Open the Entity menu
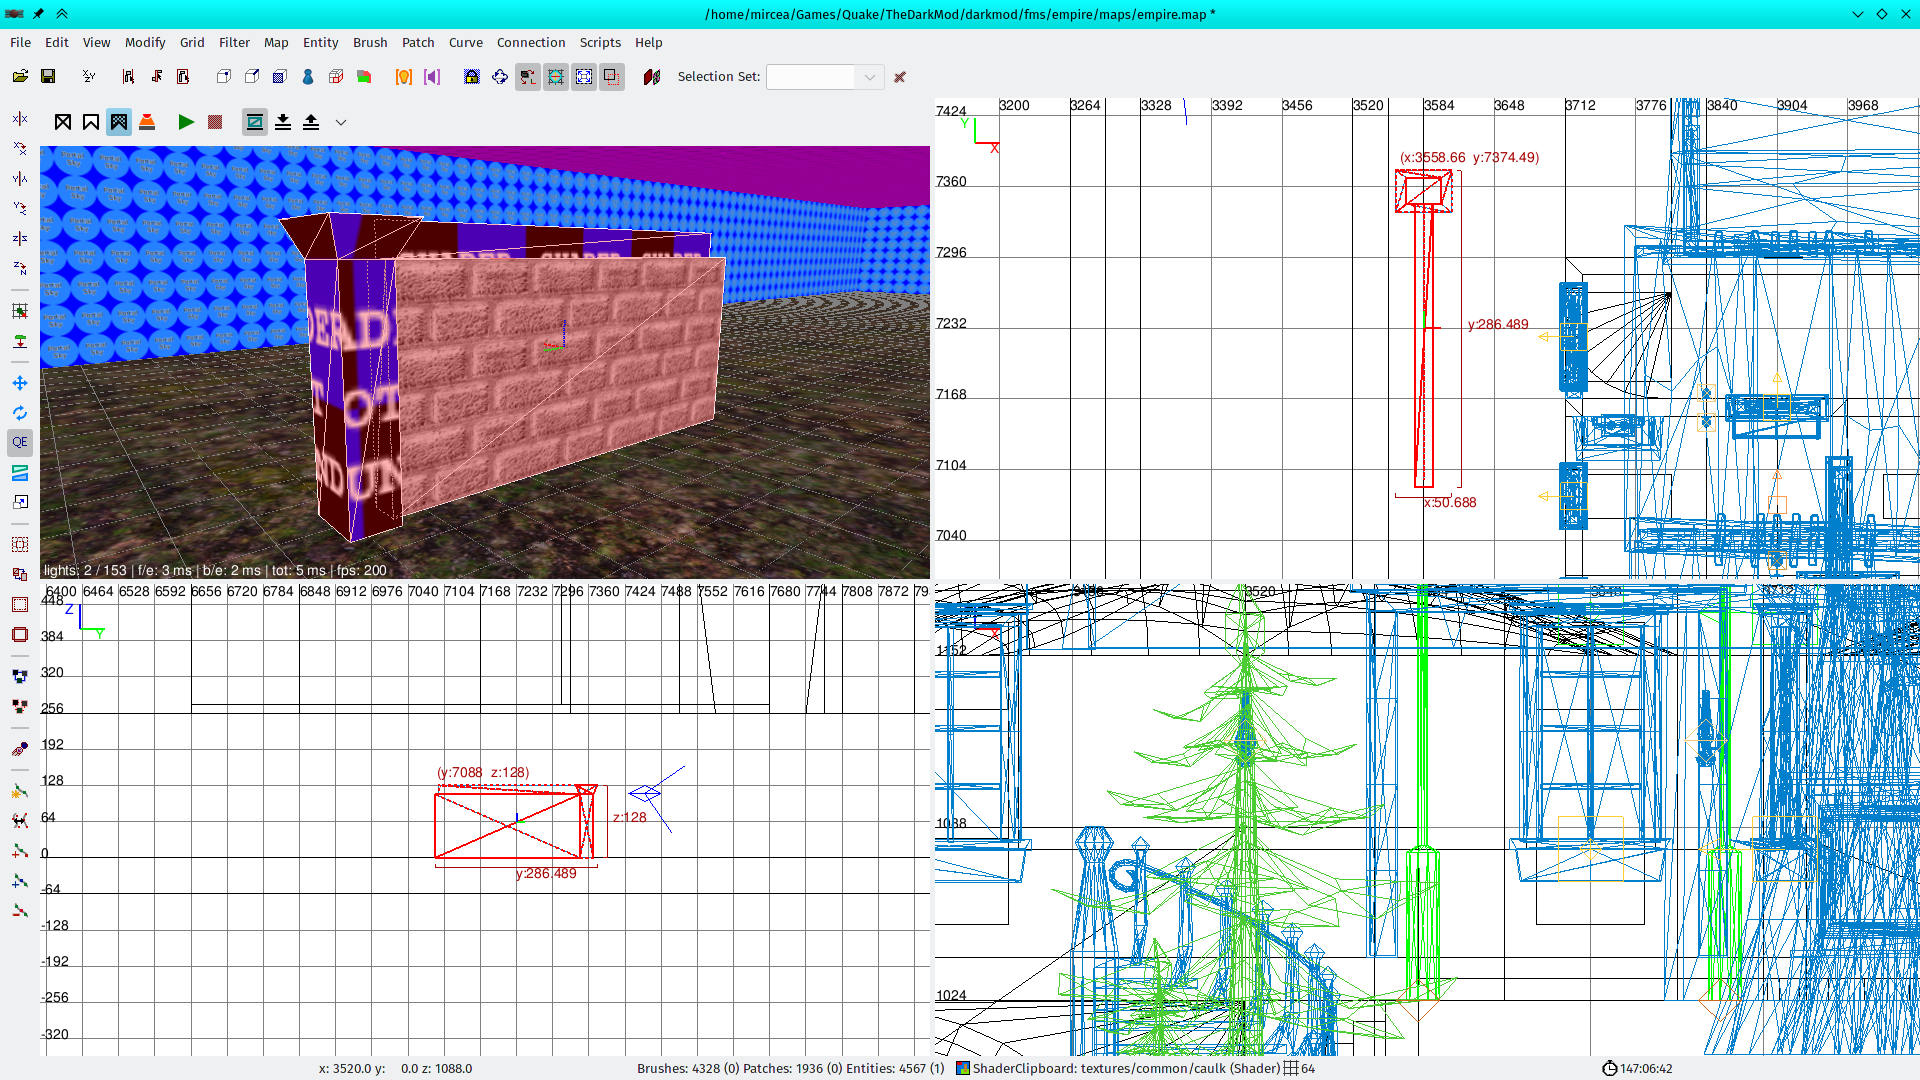Screen dimensions: 1920x1080 tap(320, 42)
